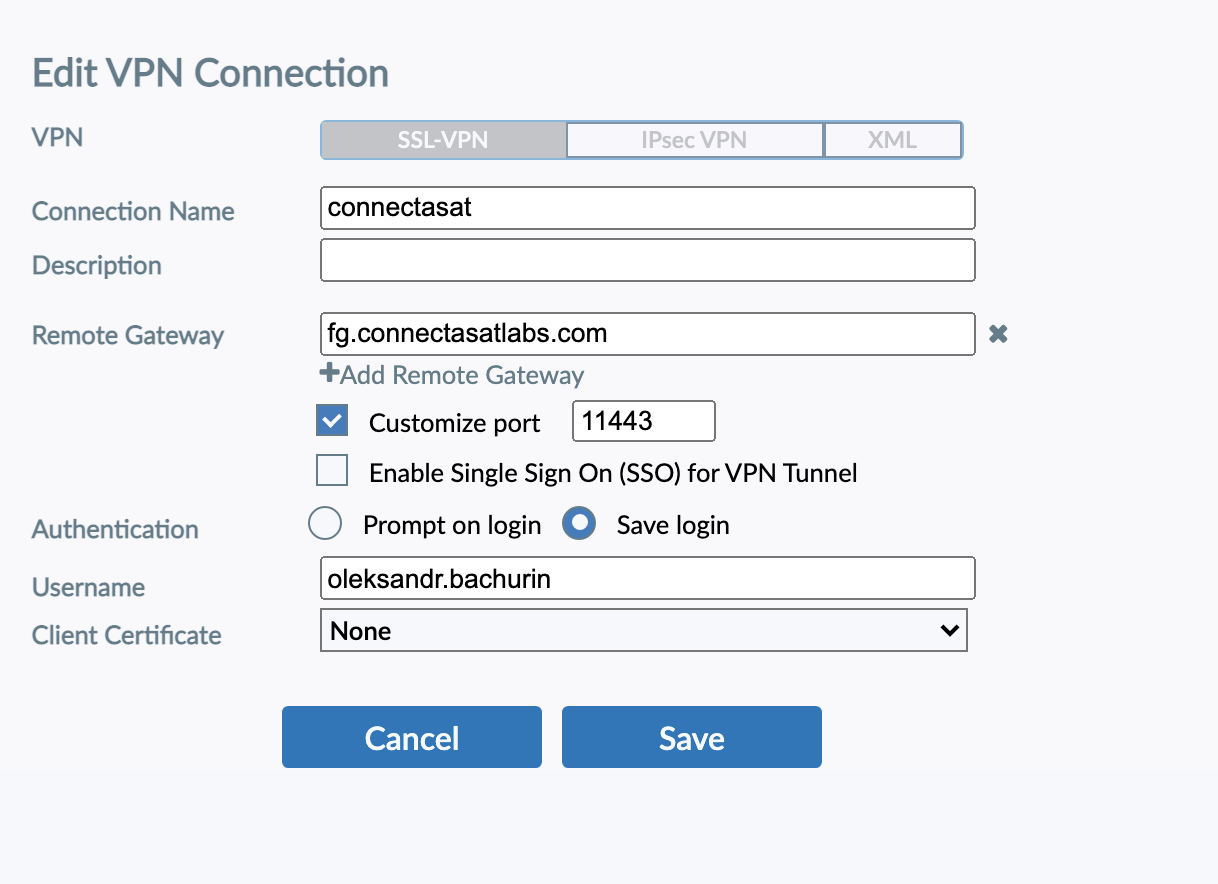The width and height of the screenshot is (1218, 884).
Task: Open the Client Certificate dropdown
Action: pyautogui.click(x=644, y=631)
